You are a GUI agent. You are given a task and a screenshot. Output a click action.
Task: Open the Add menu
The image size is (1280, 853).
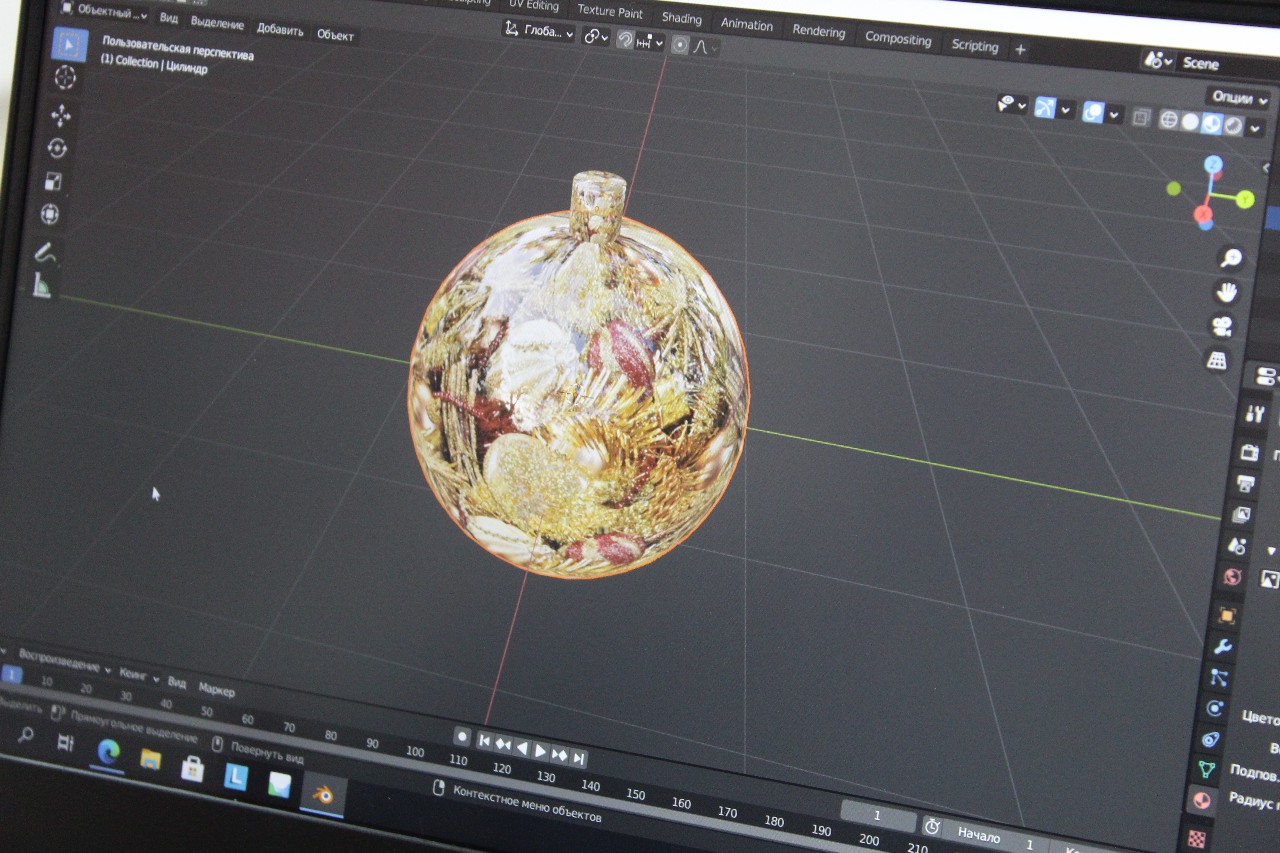click(x=280, y=29)
